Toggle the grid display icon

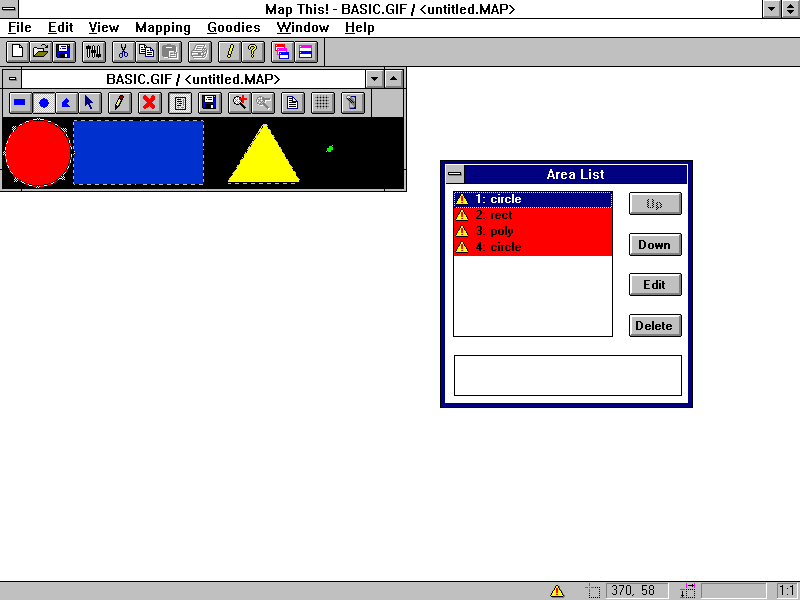[x=322, y=102]
